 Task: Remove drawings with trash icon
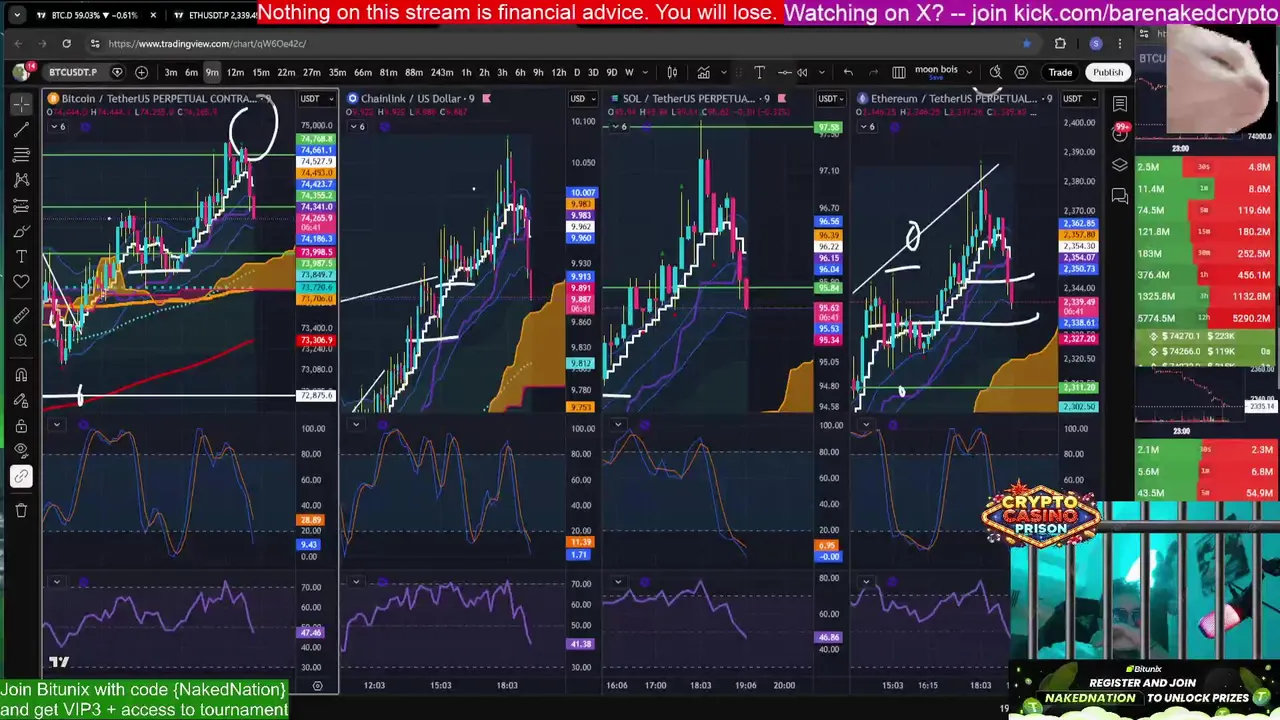click(x=21, y=511)
